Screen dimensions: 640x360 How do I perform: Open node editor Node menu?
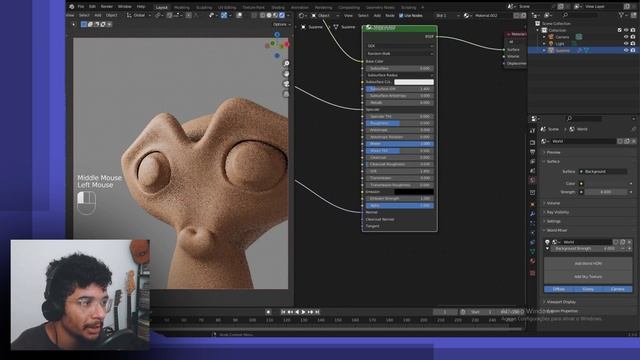390,16
